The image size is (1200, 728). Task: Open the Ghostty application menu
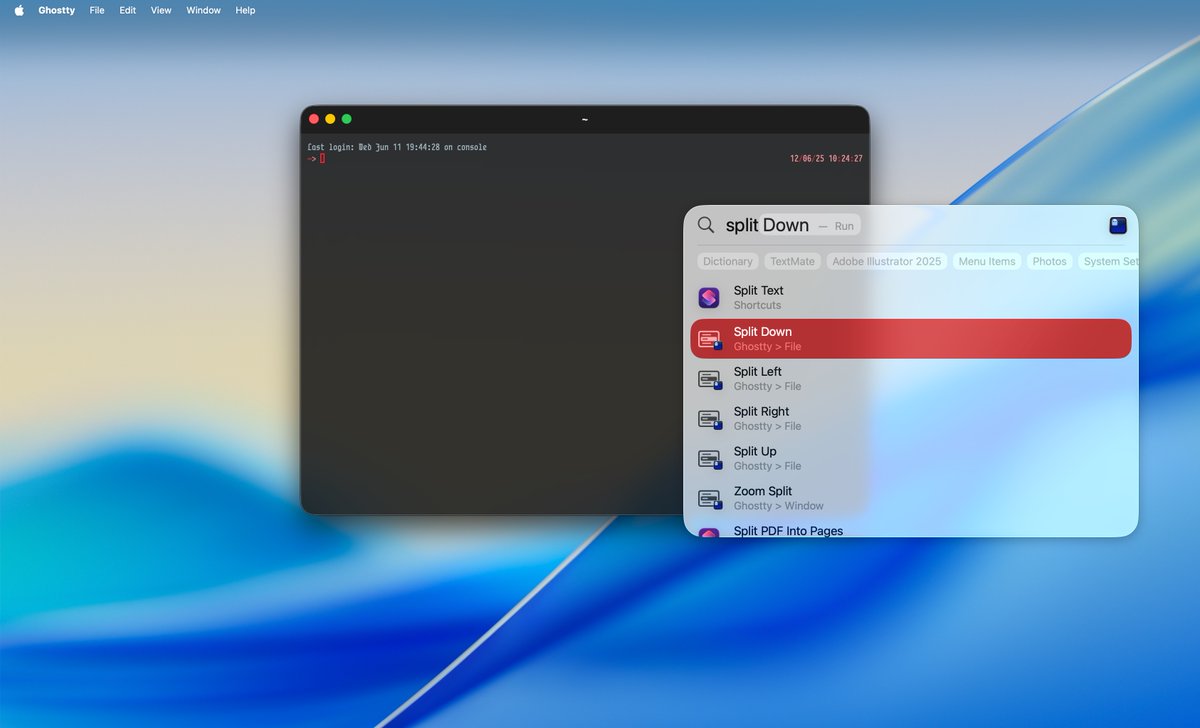click(x=56, y=10)
